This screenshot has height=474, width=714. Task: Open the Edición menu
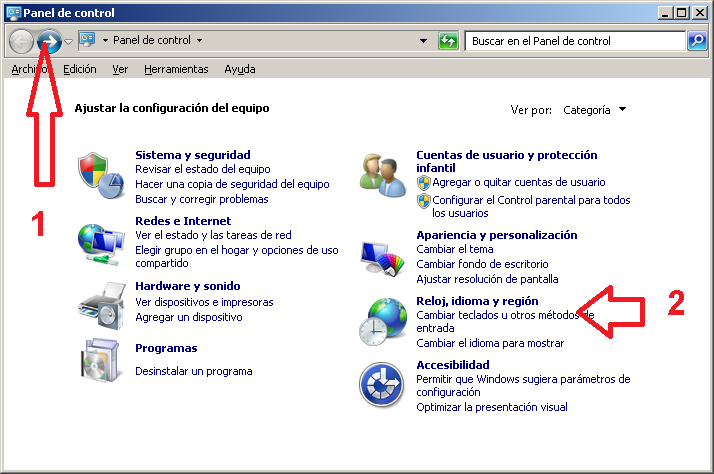tap(80, 69)
